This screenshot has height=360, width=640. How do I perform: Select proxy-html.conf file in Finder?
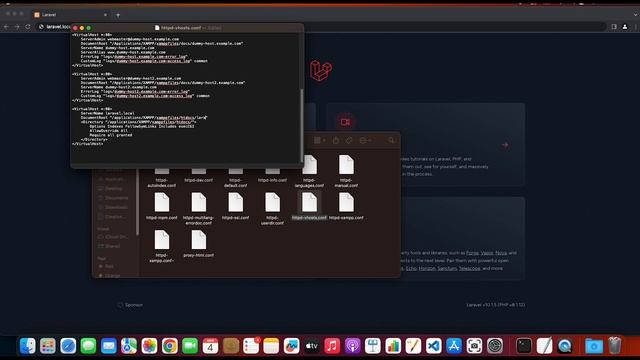[199, 244]
